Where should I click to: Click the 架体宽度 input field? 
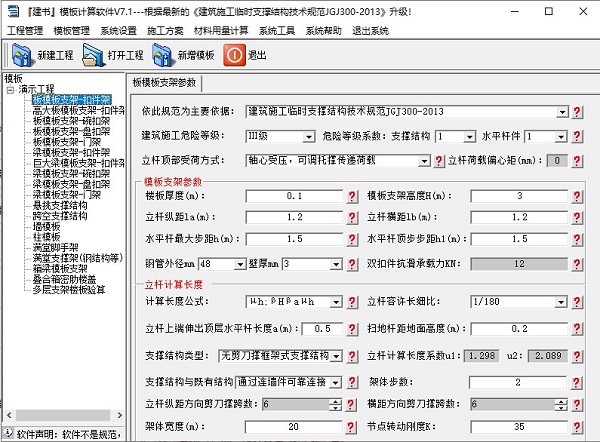tap(293, 427)
